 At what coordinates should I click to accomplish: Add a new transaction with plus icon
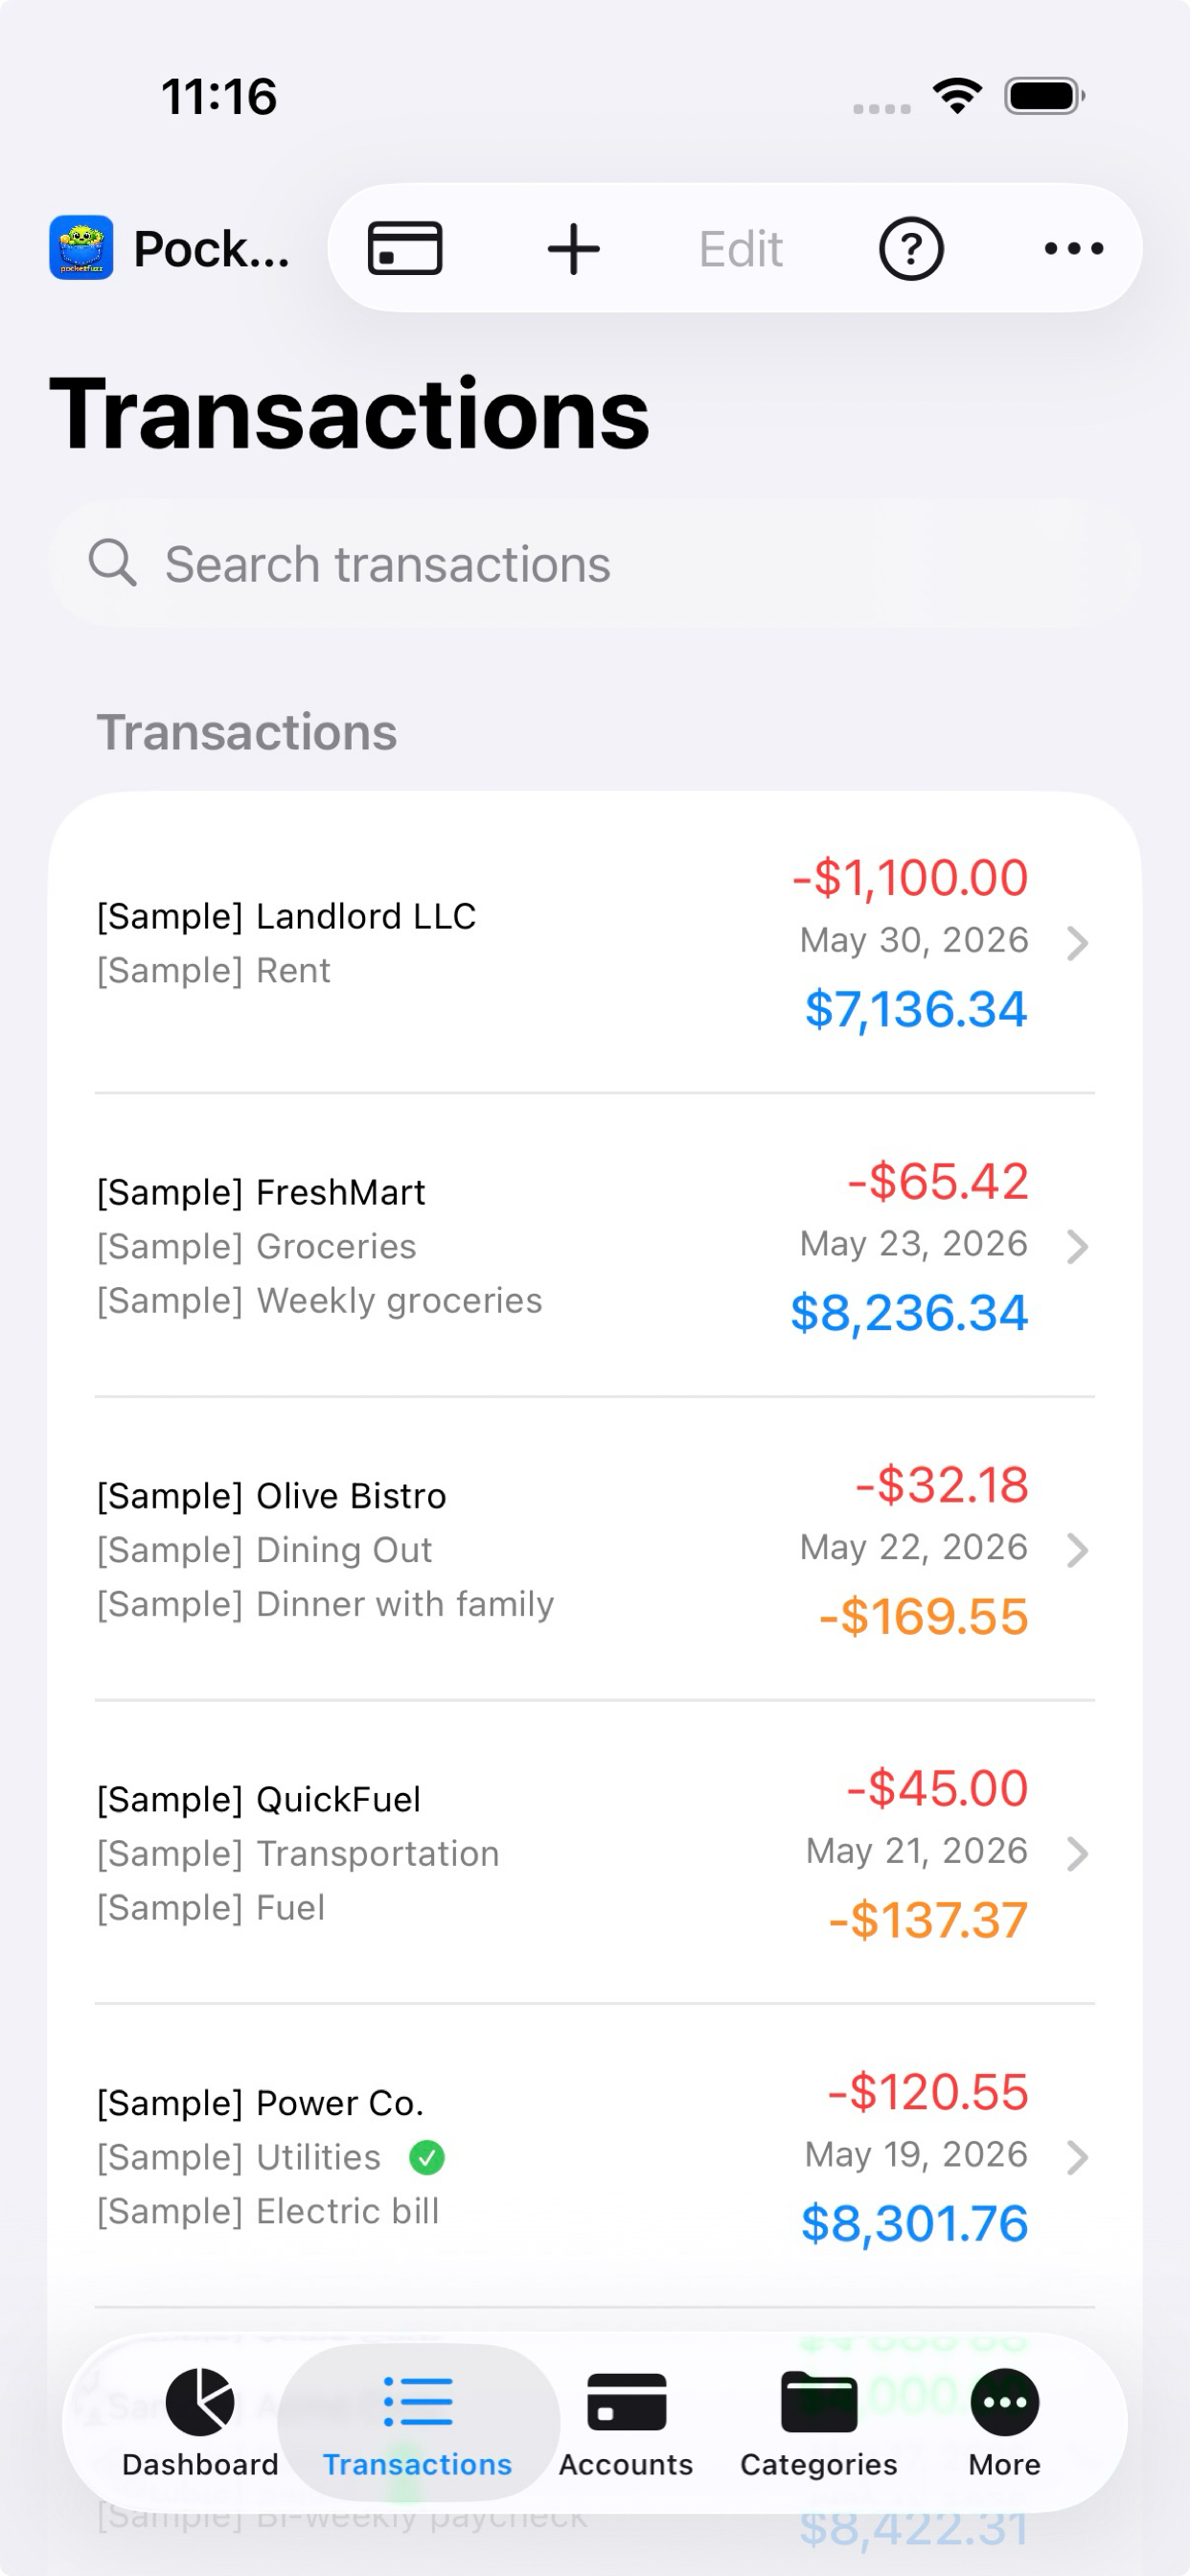click(574, 248)
